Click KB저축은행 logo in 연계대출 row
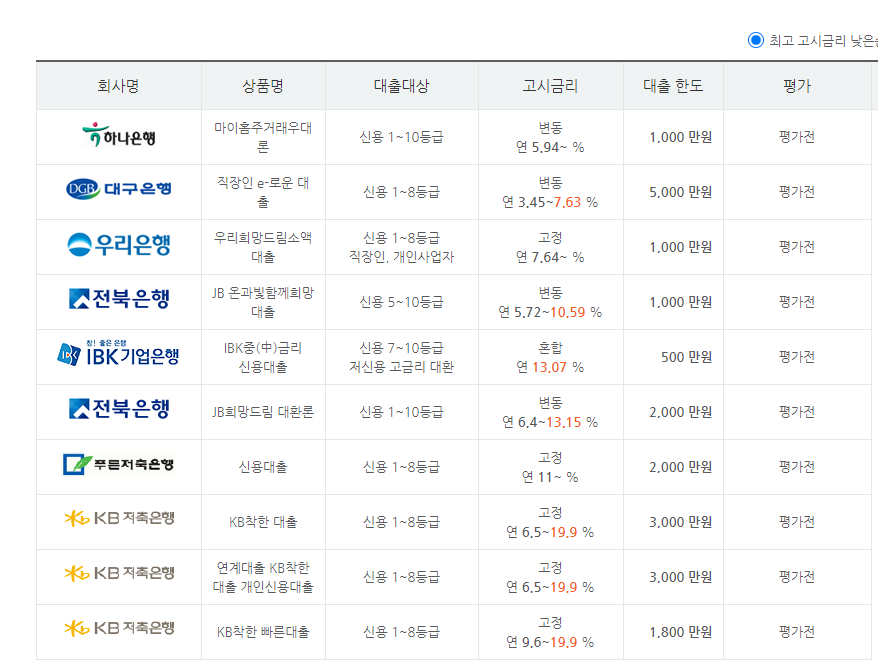This screenshot has width=878, height=660. (119, 573)
